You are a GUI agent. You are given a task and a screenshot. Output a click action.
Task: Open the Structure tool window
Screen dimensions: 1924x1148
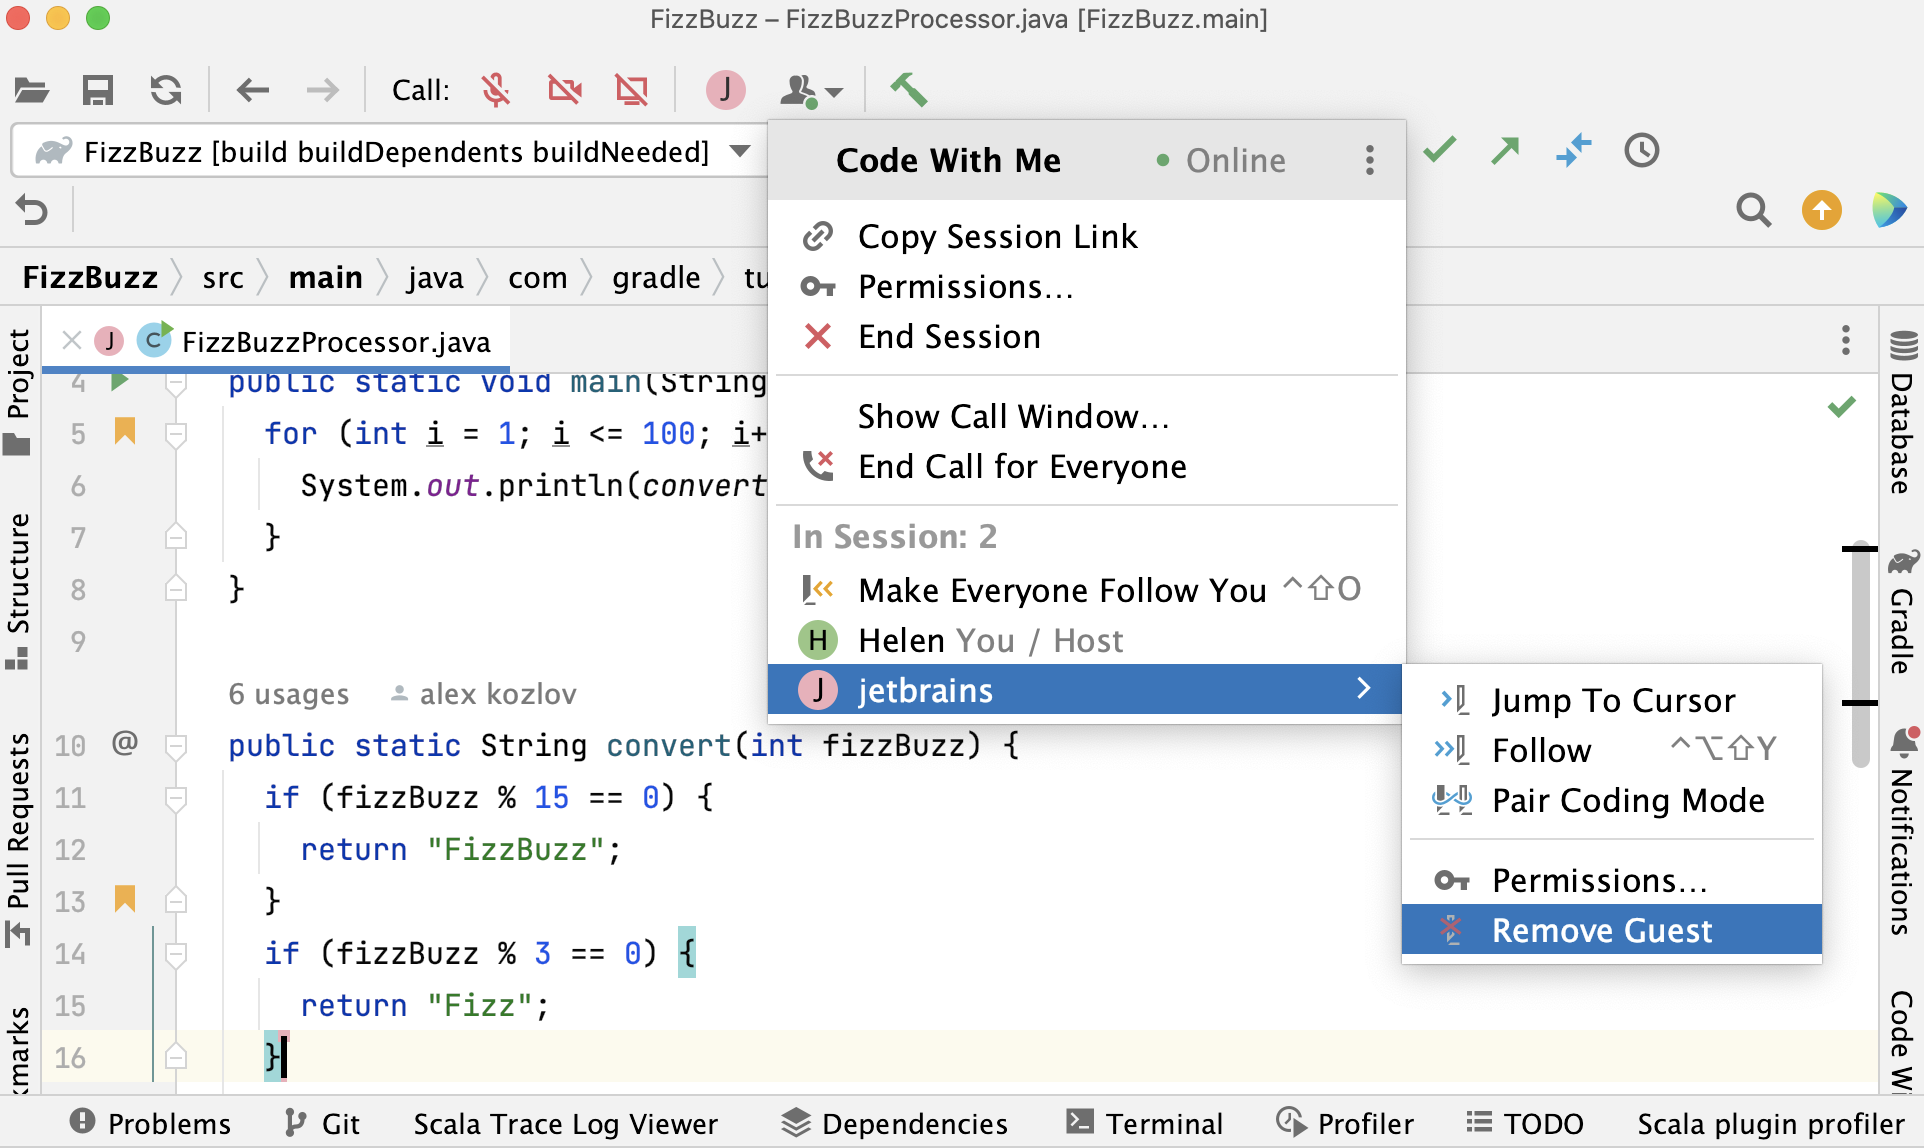point(18,590)
